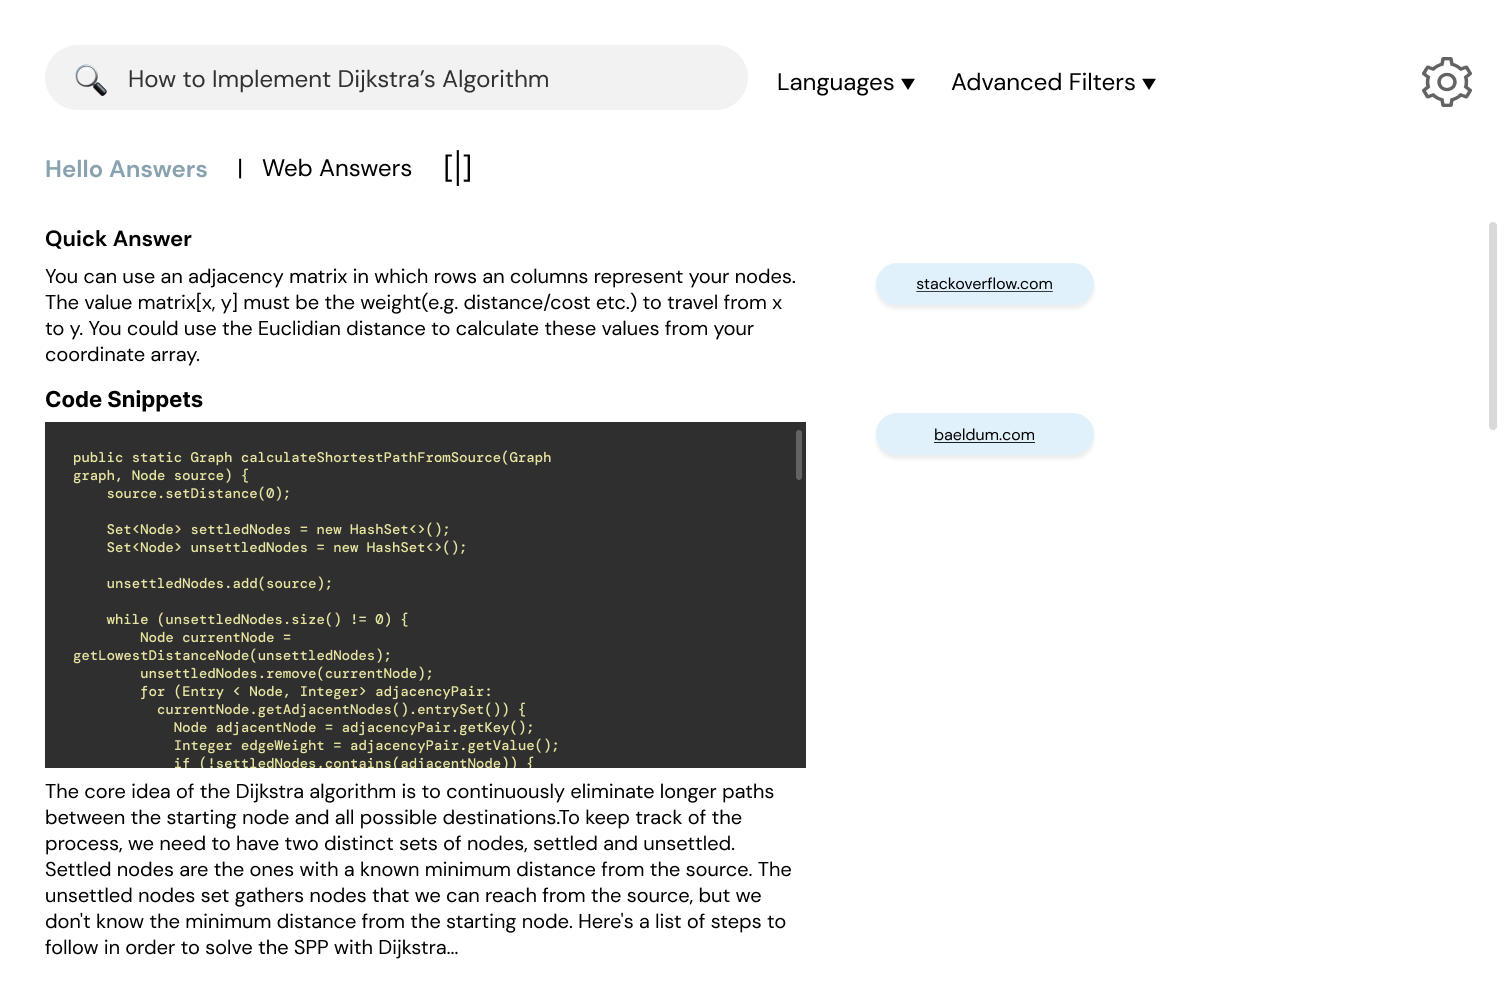The image size is (1512, 982).
Task: Click the line starting 'Set<Node> settledNodes'
Action: pyautogui.click(x=278, y=530)
